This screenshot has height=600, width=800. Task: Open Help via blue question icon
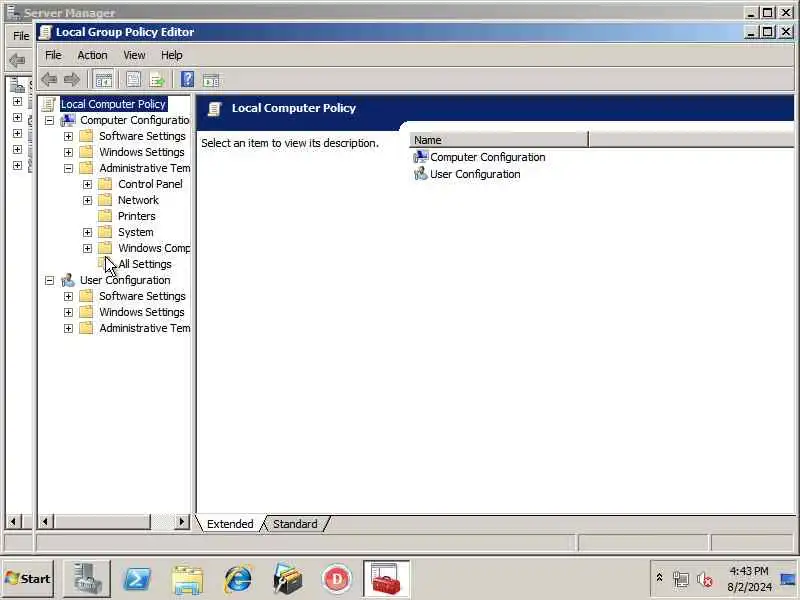[187, 80]
